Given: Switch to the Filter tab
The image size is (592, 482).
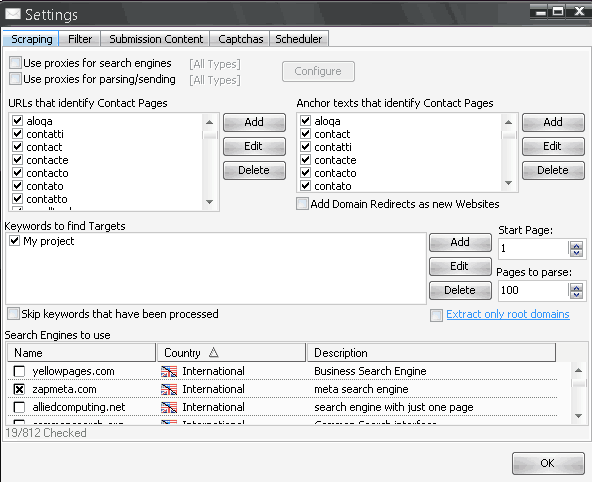Looking at the screenshot, I should [x=80, y=39].
